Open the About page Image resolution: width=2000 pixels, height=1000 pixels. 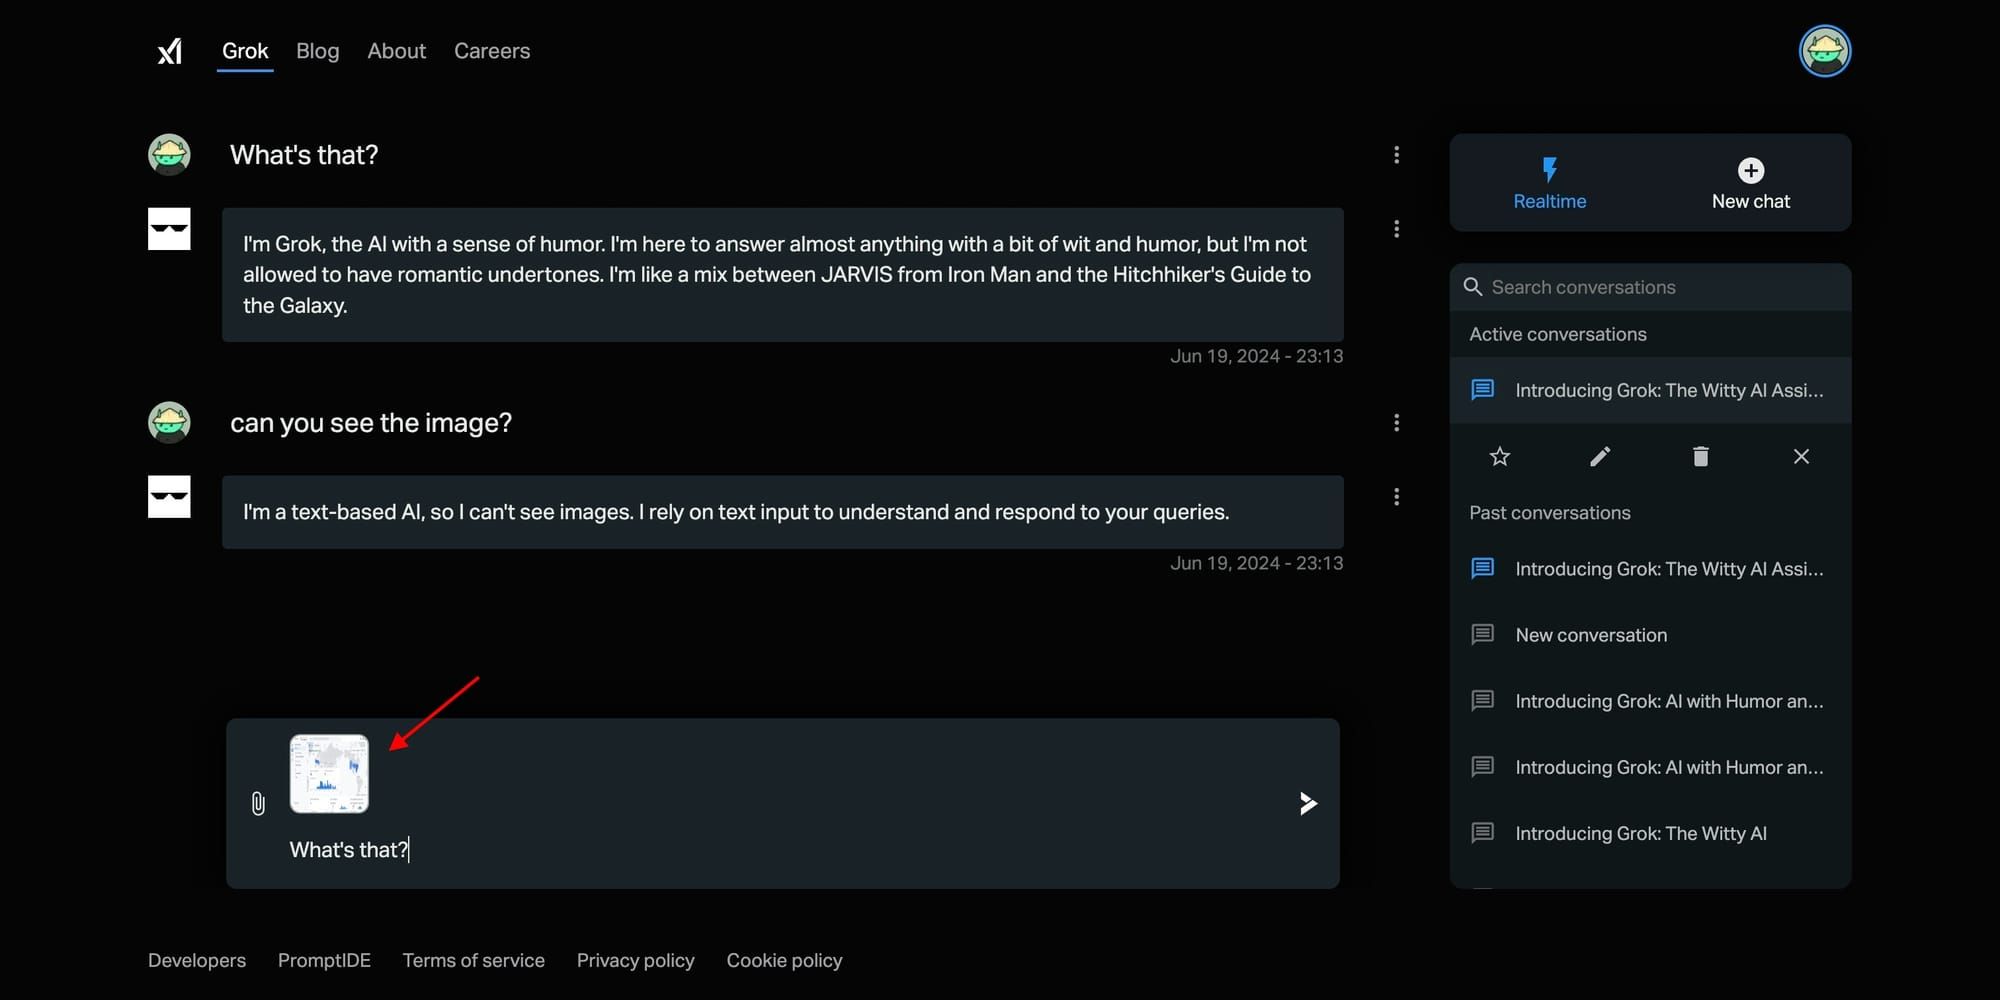pyautogui.click(x=396, y=50)
